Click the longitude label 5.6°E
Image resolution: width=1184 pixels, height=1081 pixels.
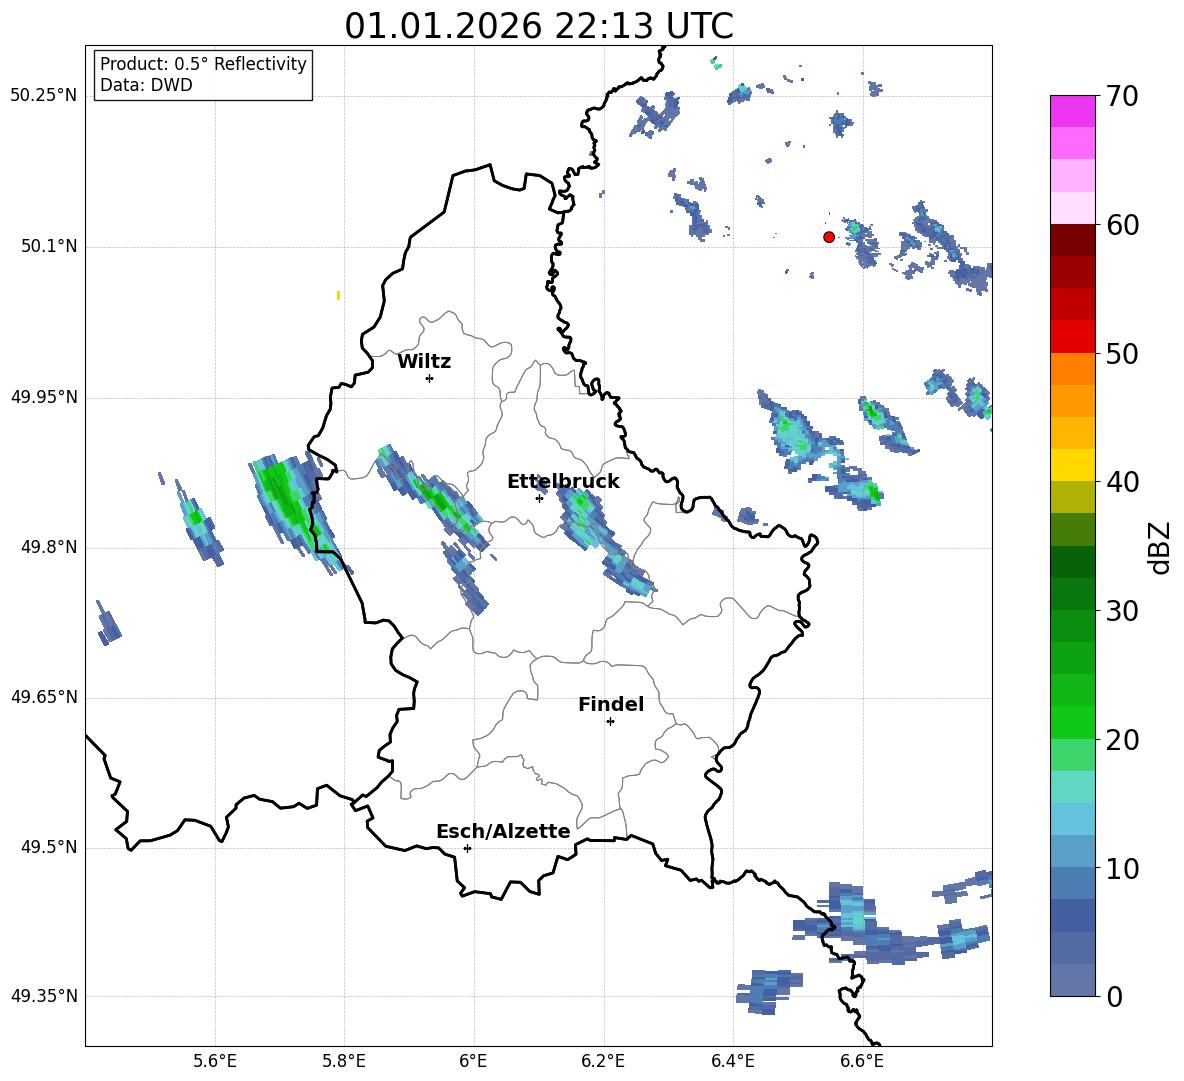coord(215,1061)
